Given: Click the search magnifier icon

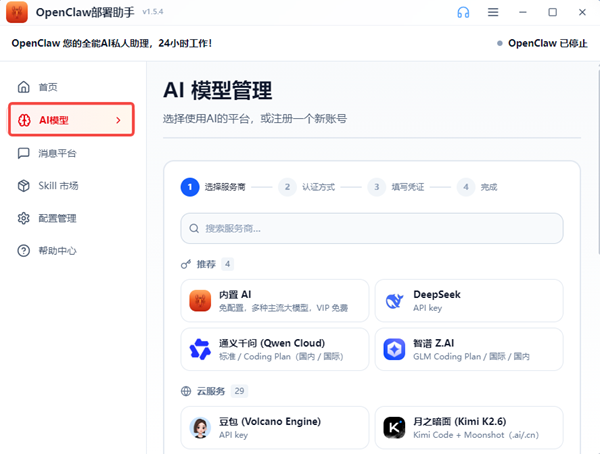Looking at the screenshot, I should (x=194, y=229).
